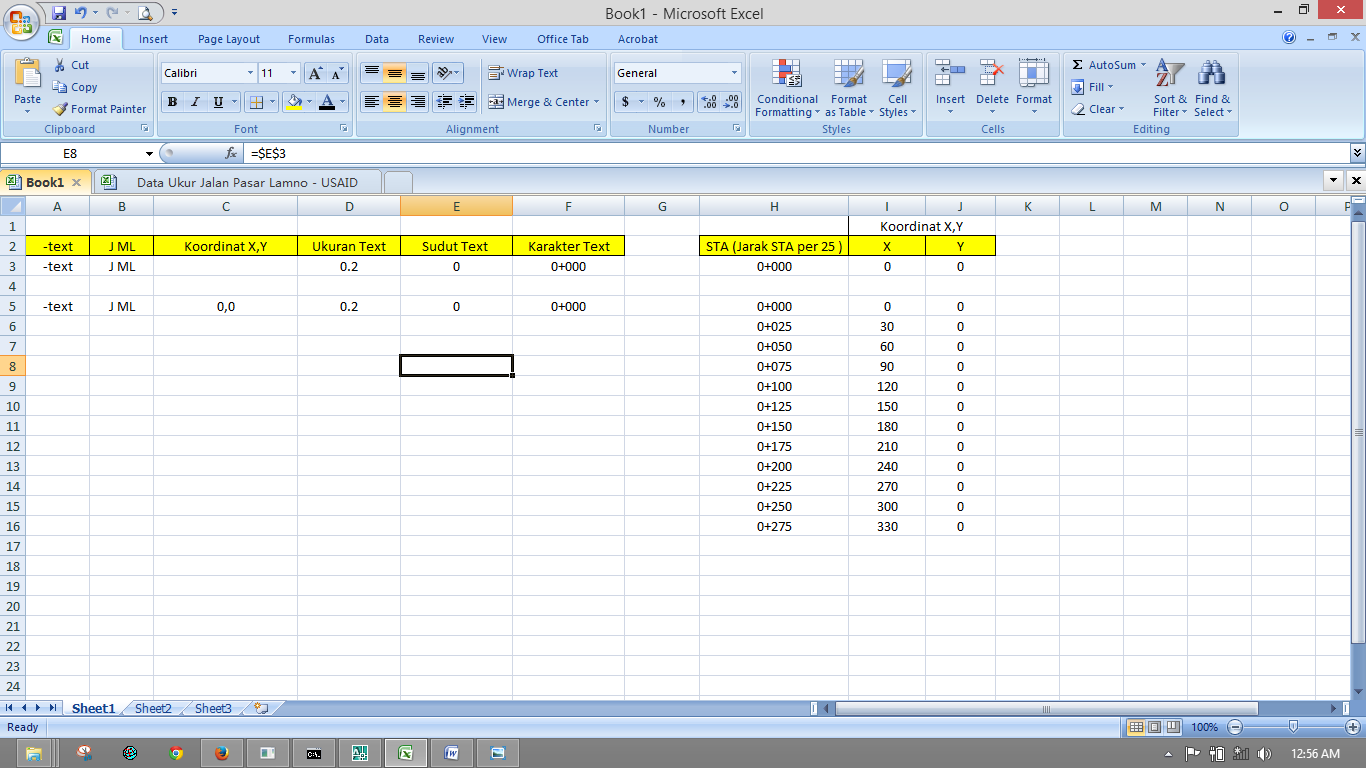Copy the selected cell
This screenshot has height=768, width=1366.
(75, 87)
